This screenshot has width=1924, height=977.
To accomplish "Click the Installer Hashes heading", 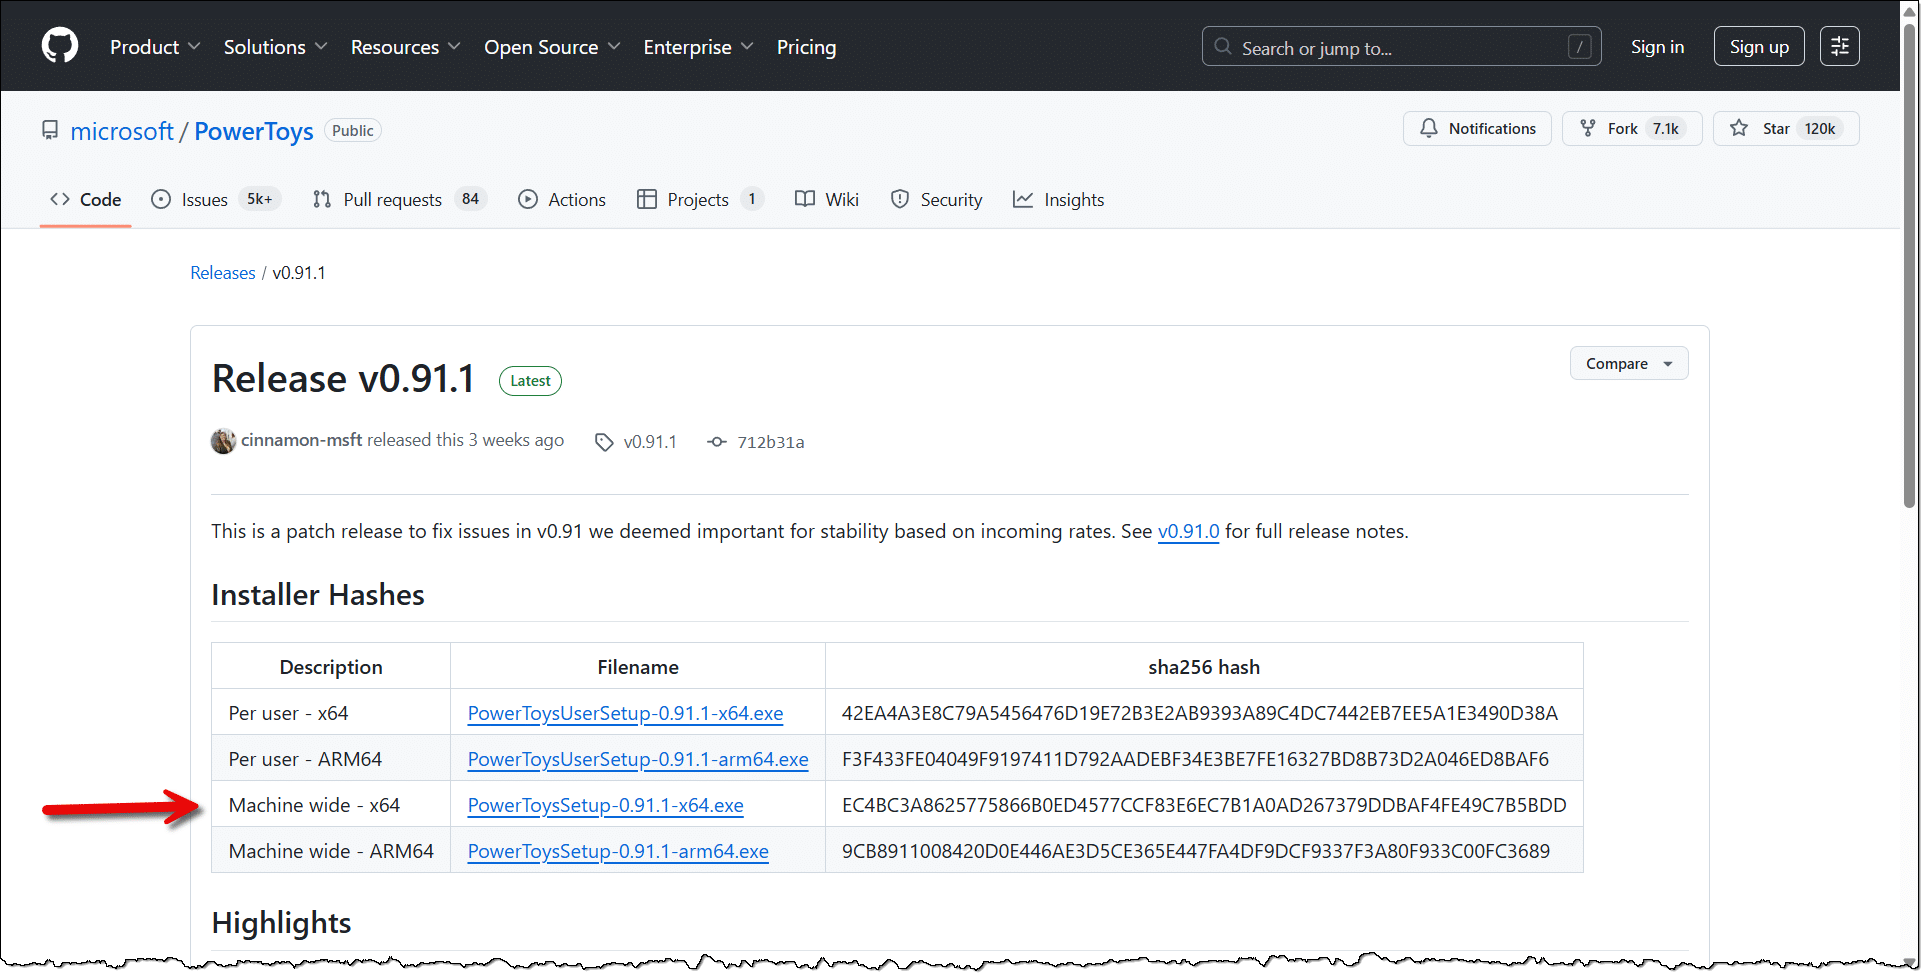I will point(318,595).
